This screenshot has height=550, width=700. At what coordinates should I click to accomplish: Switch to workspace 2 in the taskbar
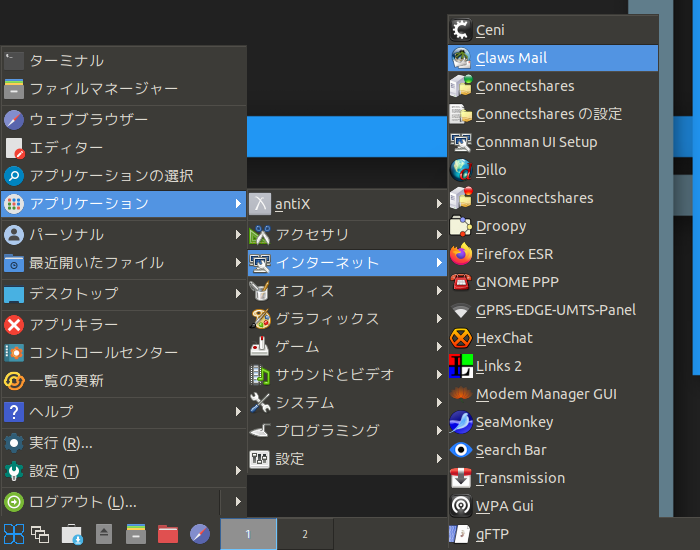305,534
